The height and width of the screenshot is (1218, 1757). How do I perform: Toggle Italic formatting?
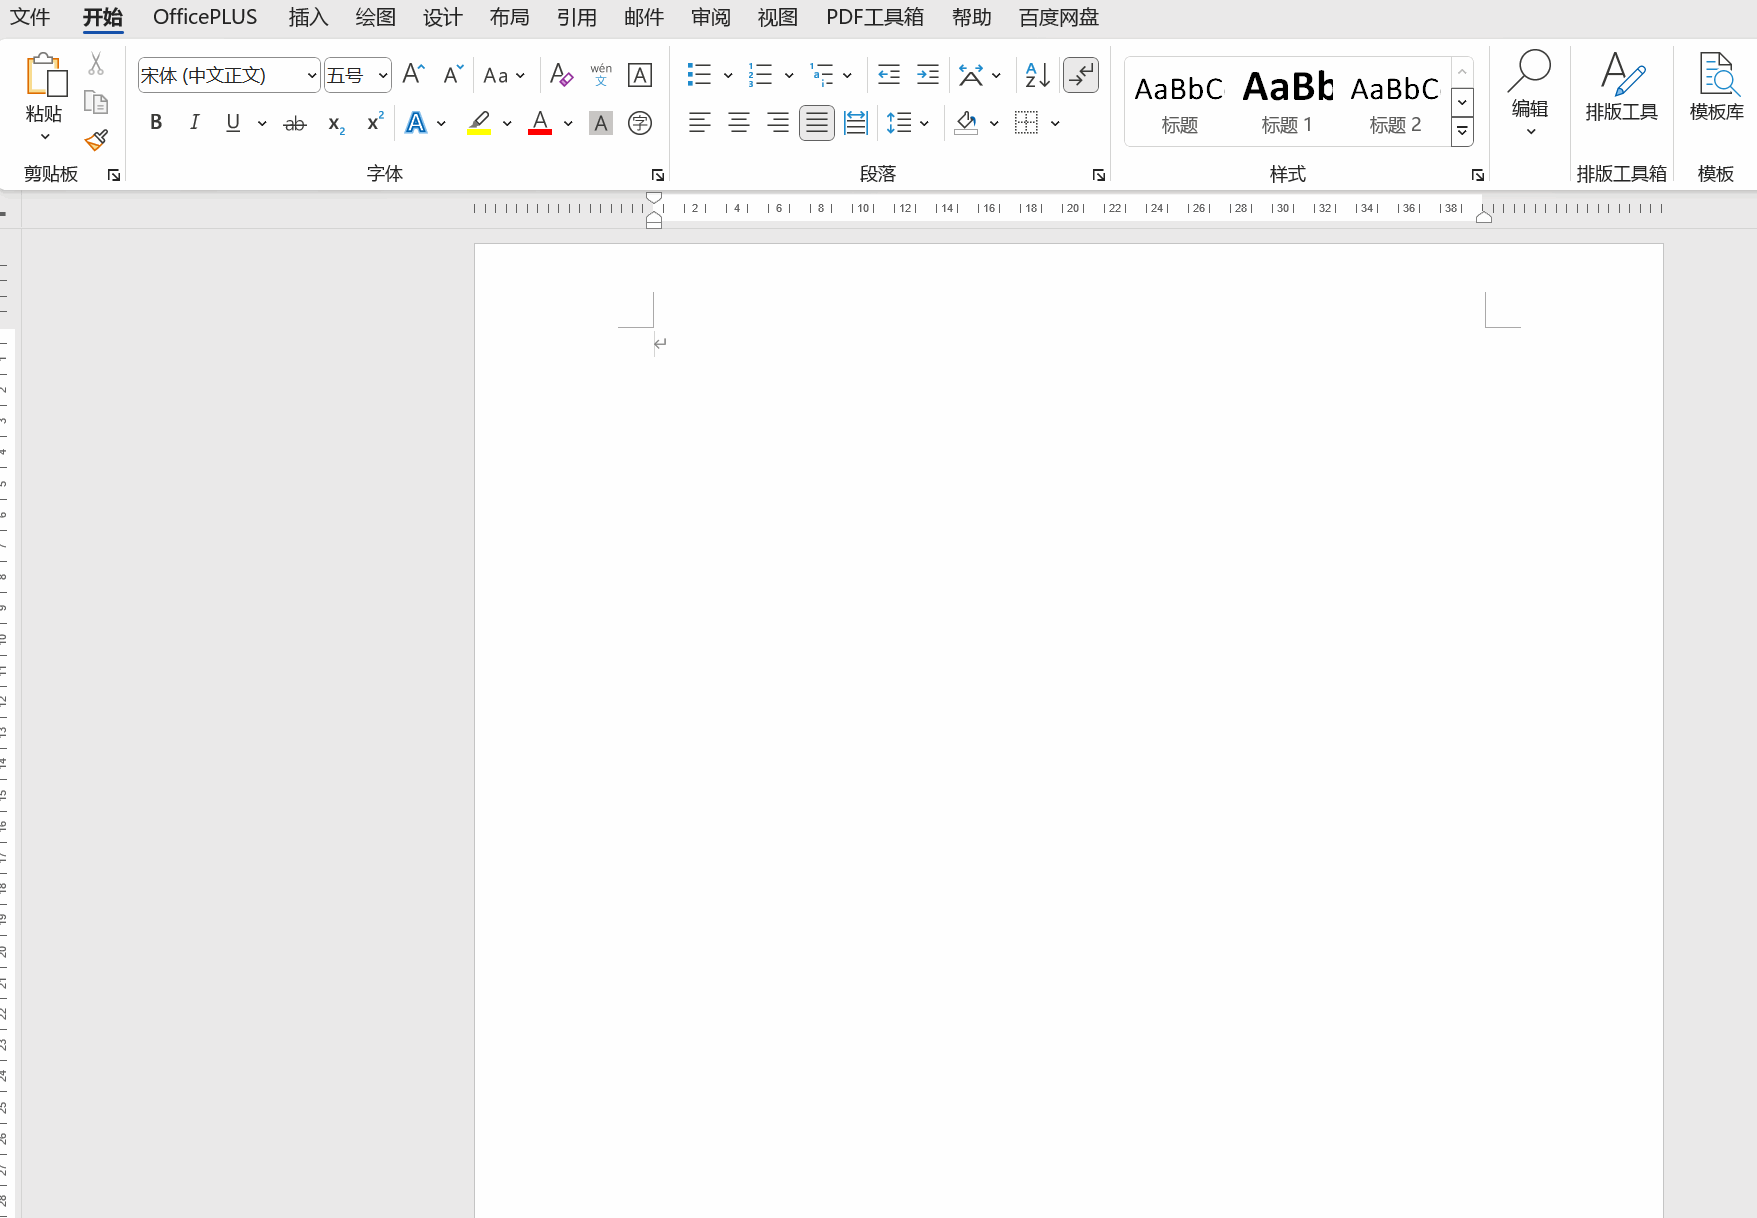point(194,123)
